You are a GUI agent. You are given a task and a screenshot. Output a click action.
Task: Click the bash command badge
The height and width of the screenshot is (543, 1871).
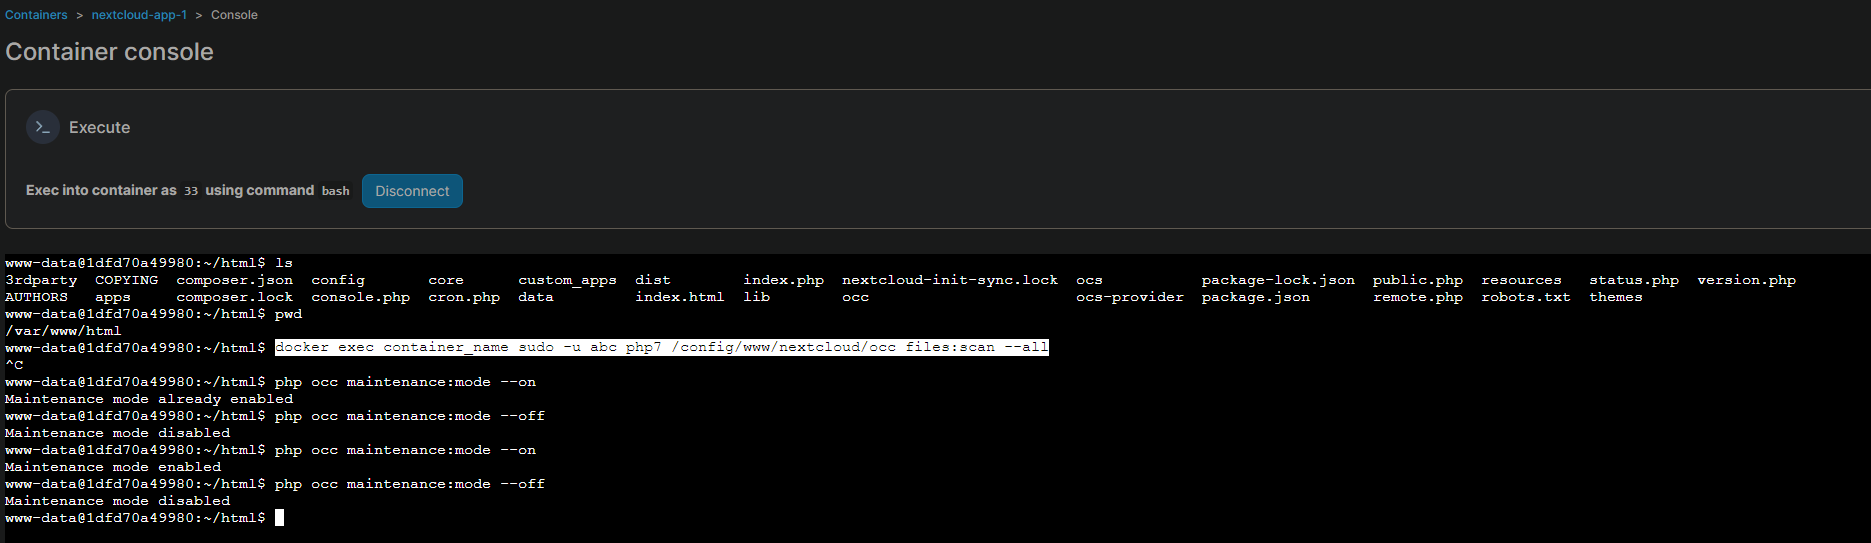coord(335,191)
